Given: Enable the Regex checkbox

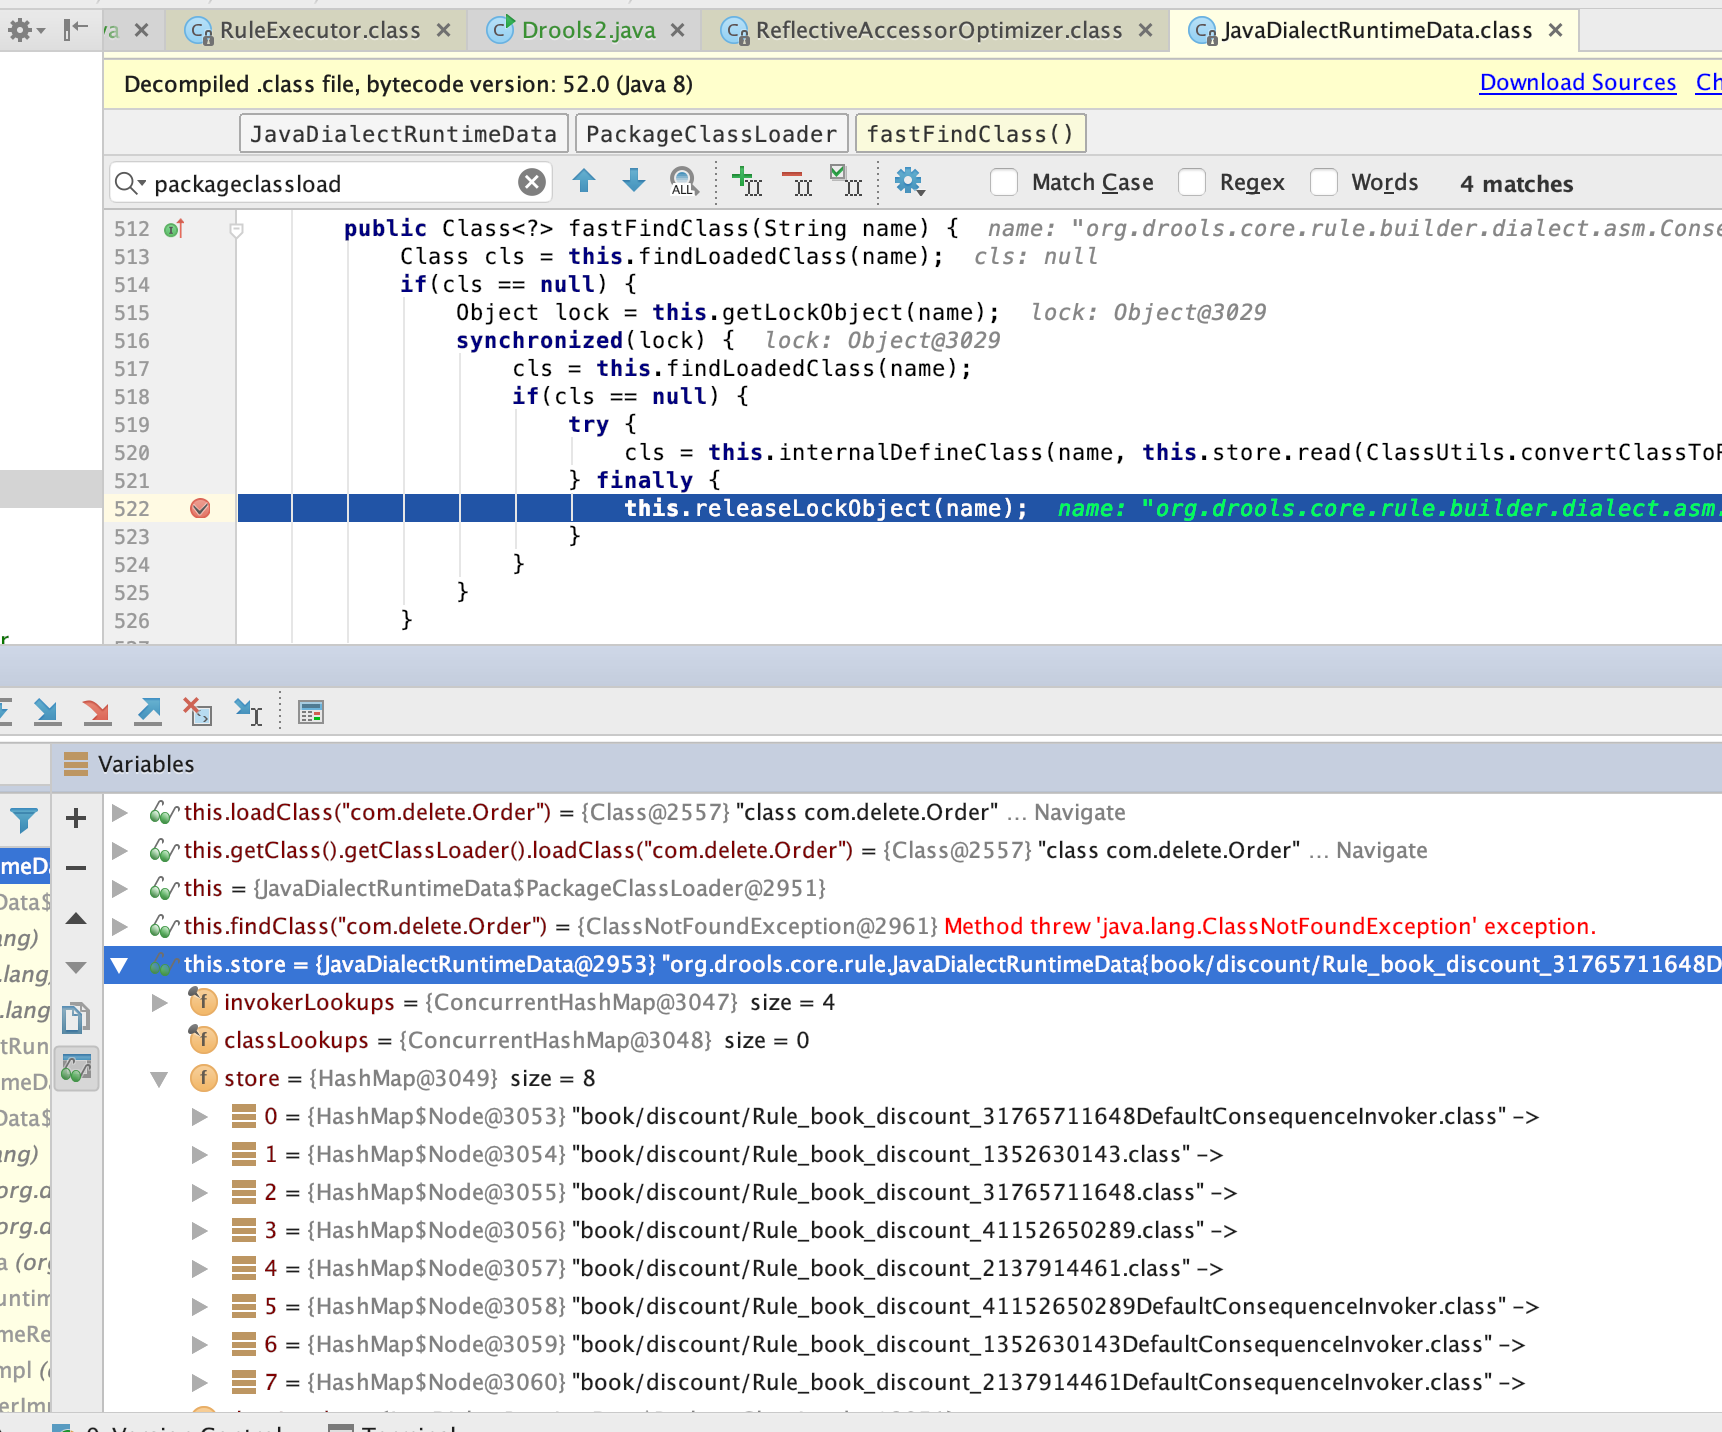Looking at the screenshot, I should click(1192, 182).
